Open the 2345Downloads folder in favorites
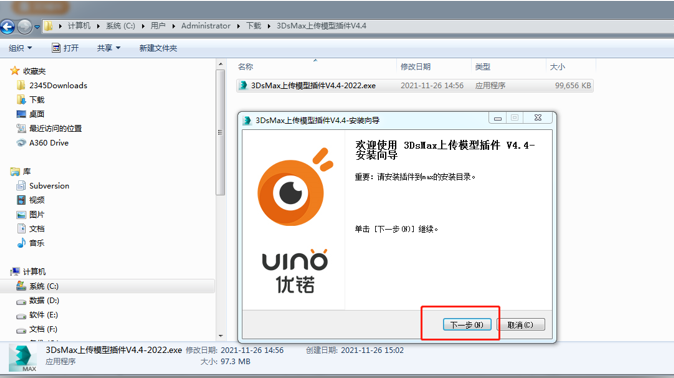This screenshot has height=378, width=674. (x=52, y=86)
